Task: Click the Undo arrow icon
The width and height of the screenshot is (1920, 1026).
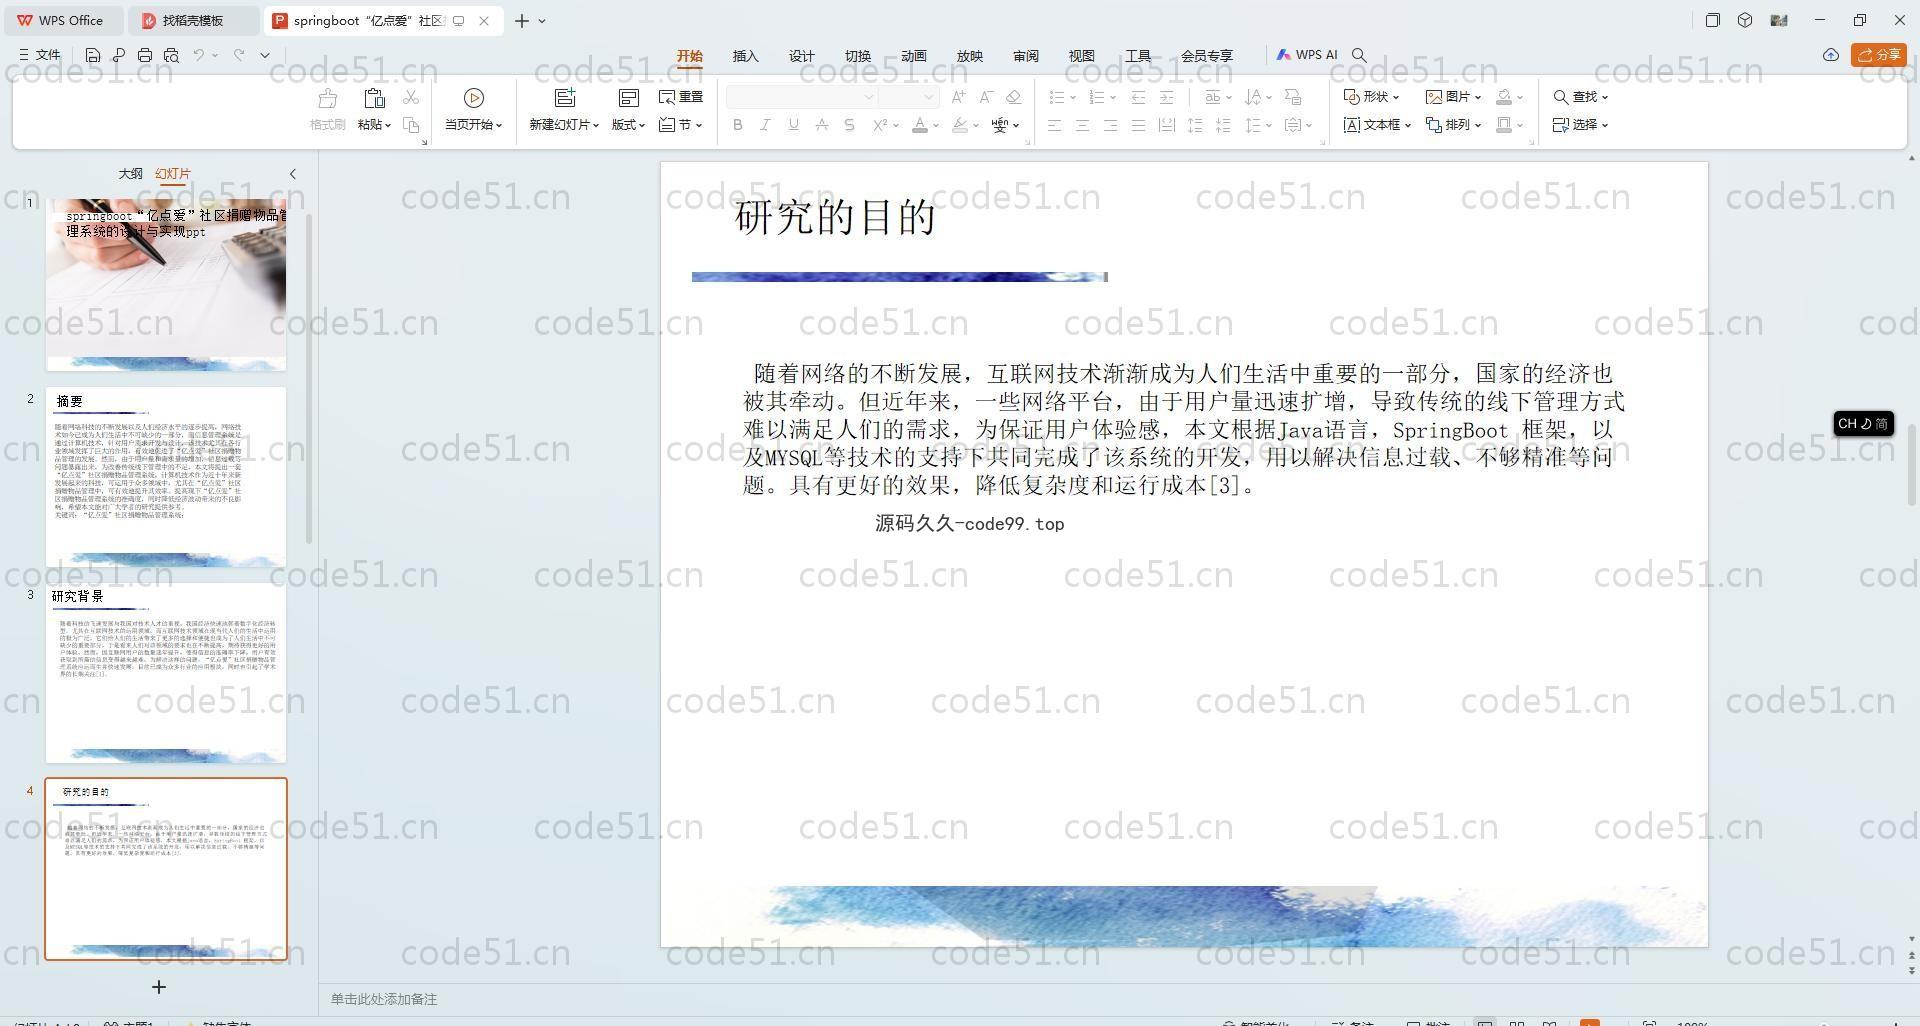Action: tap(199, 55)
